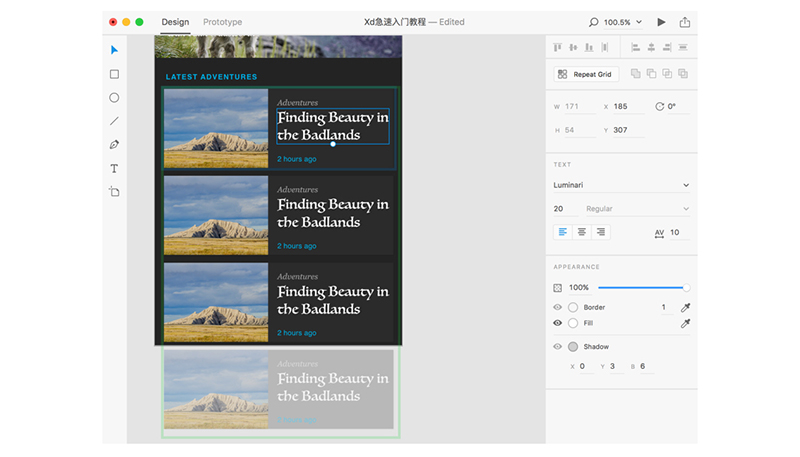Screen dimensions: 800x457
Task: Click the Play preview icon
Action: (x=661, y=22)
